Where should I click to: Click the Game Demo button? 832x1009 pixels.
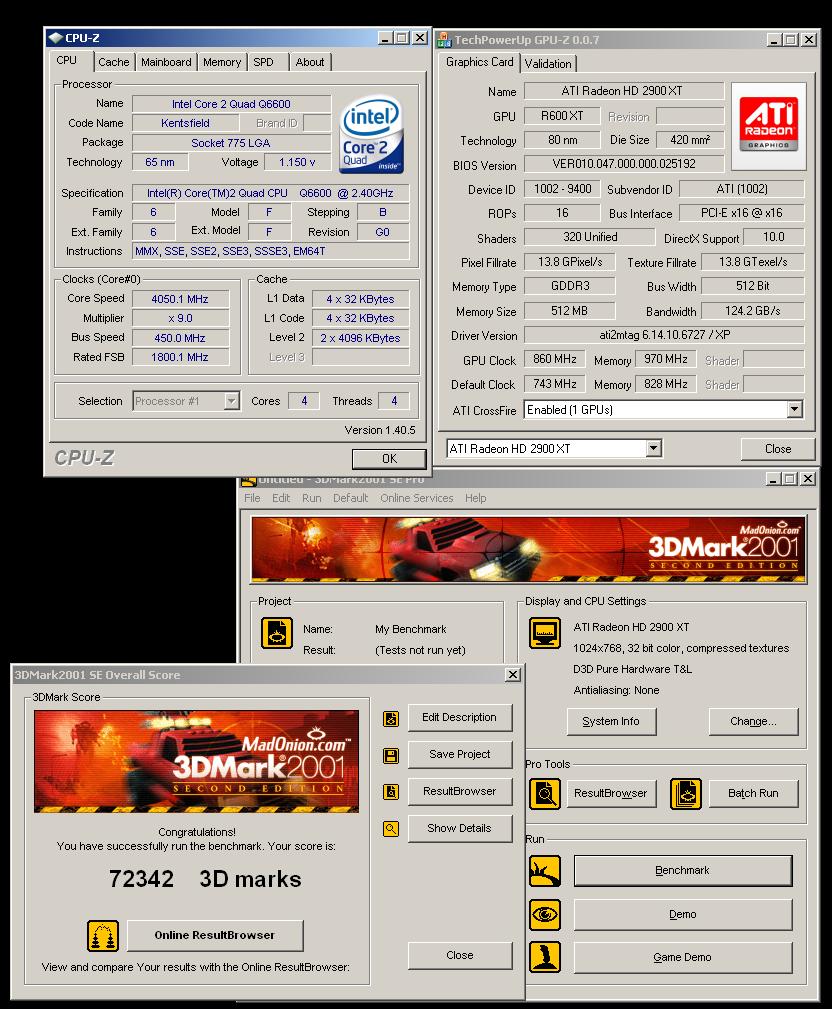click(683, 958)
